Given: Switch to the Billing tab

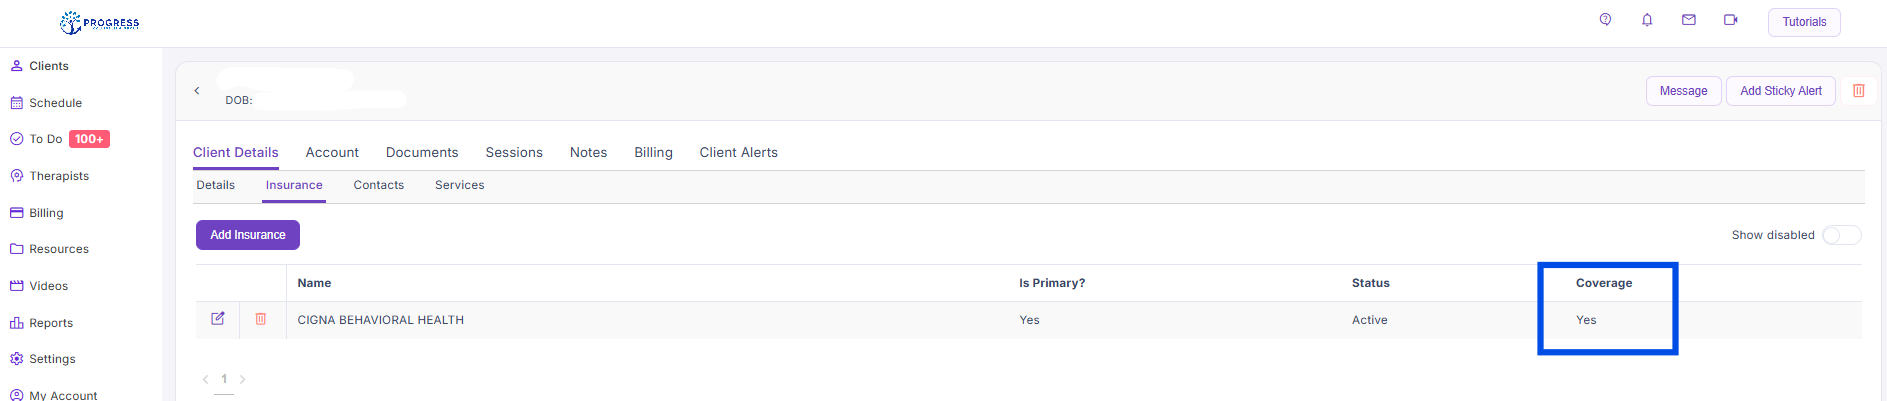Looking at the screenshot, I should (653, 153).
